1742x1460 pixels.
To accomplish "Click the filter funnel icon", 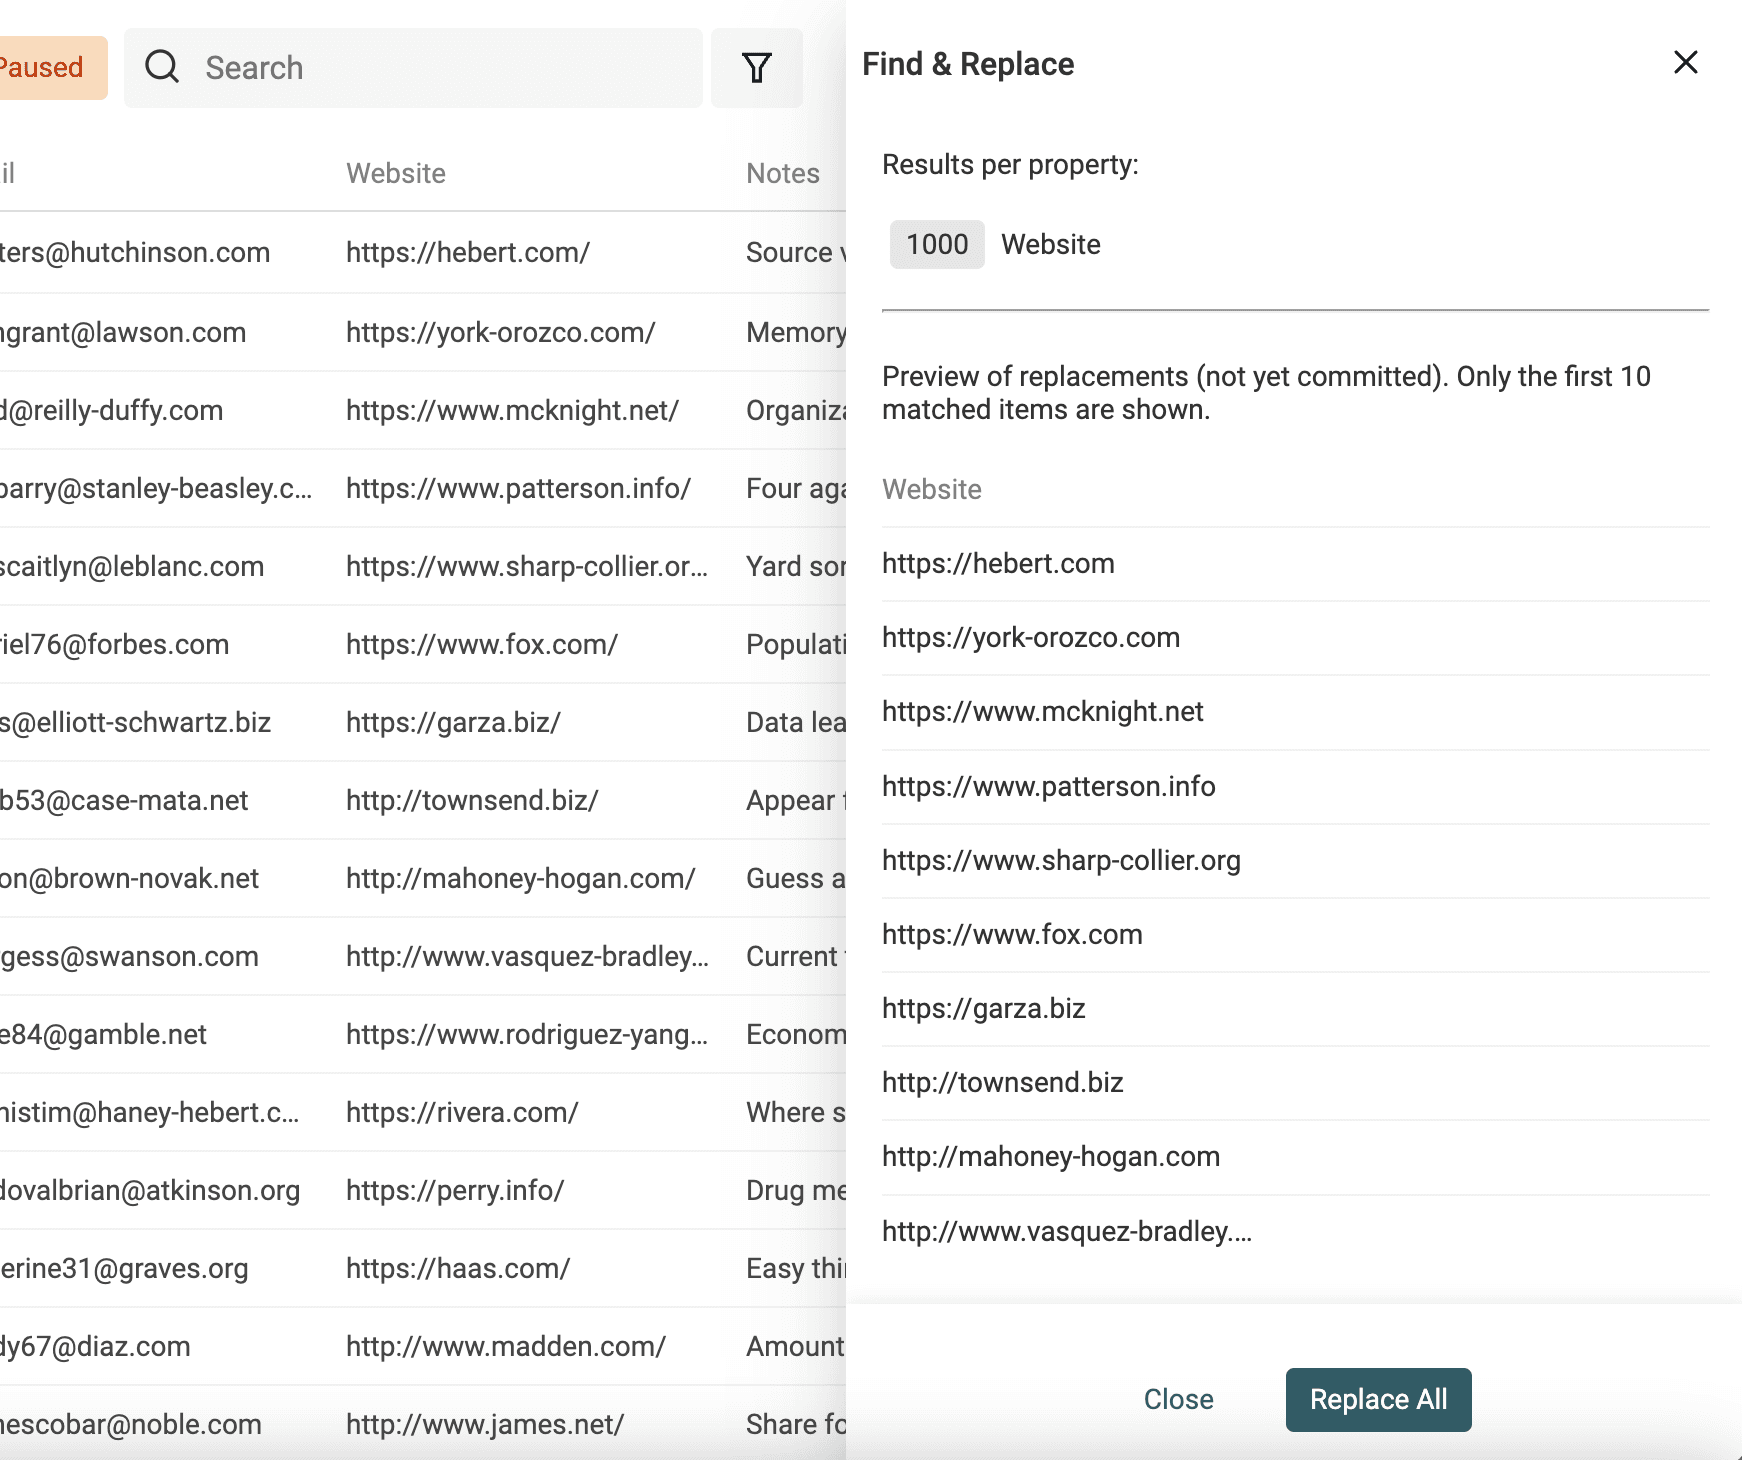I will (x=757, y=68).
